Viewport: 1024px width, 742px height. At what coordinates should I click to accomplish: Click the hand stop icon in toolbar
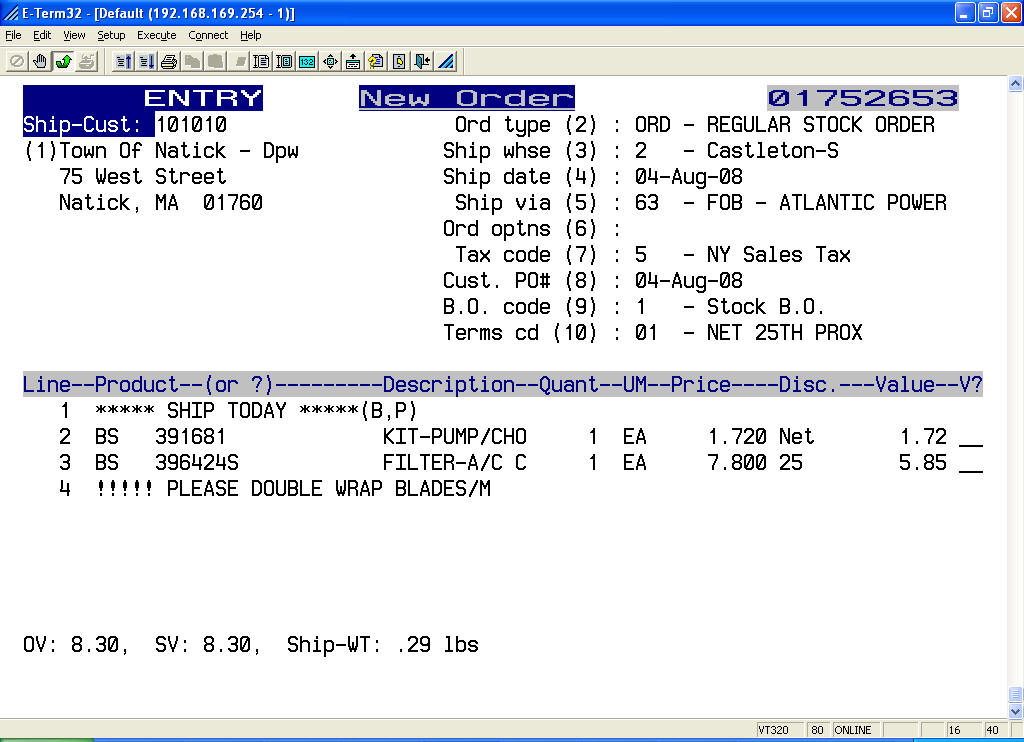[40, 61]
